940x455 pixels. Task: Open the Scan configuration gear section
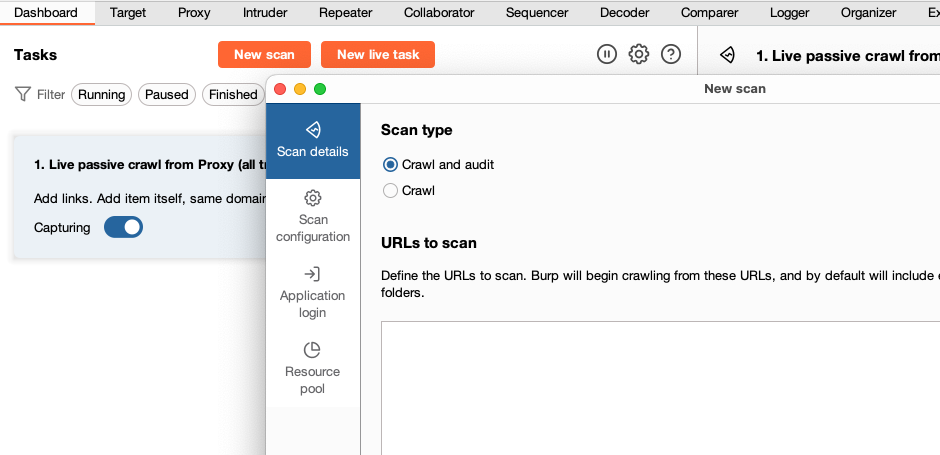click(313, 216)
